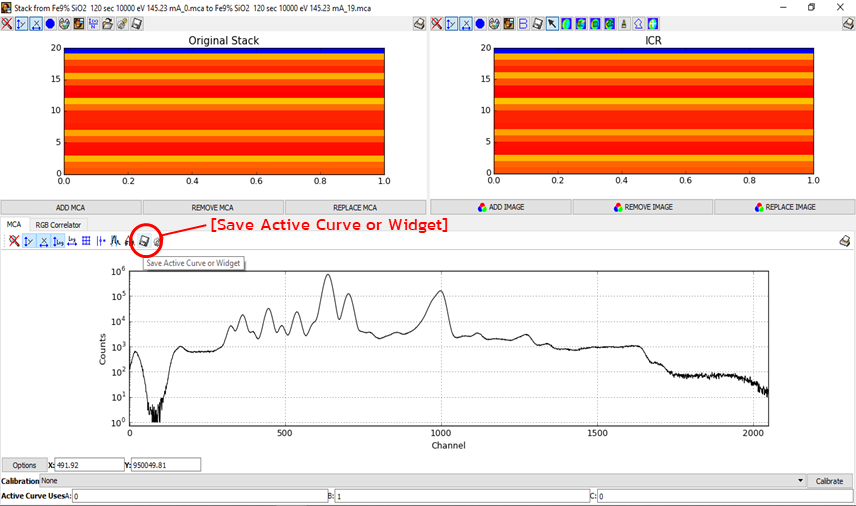Click the X coordinate field showing 491.92
Image resolution: width=856 pixels, height=506 pixels.
click(90, 465)
